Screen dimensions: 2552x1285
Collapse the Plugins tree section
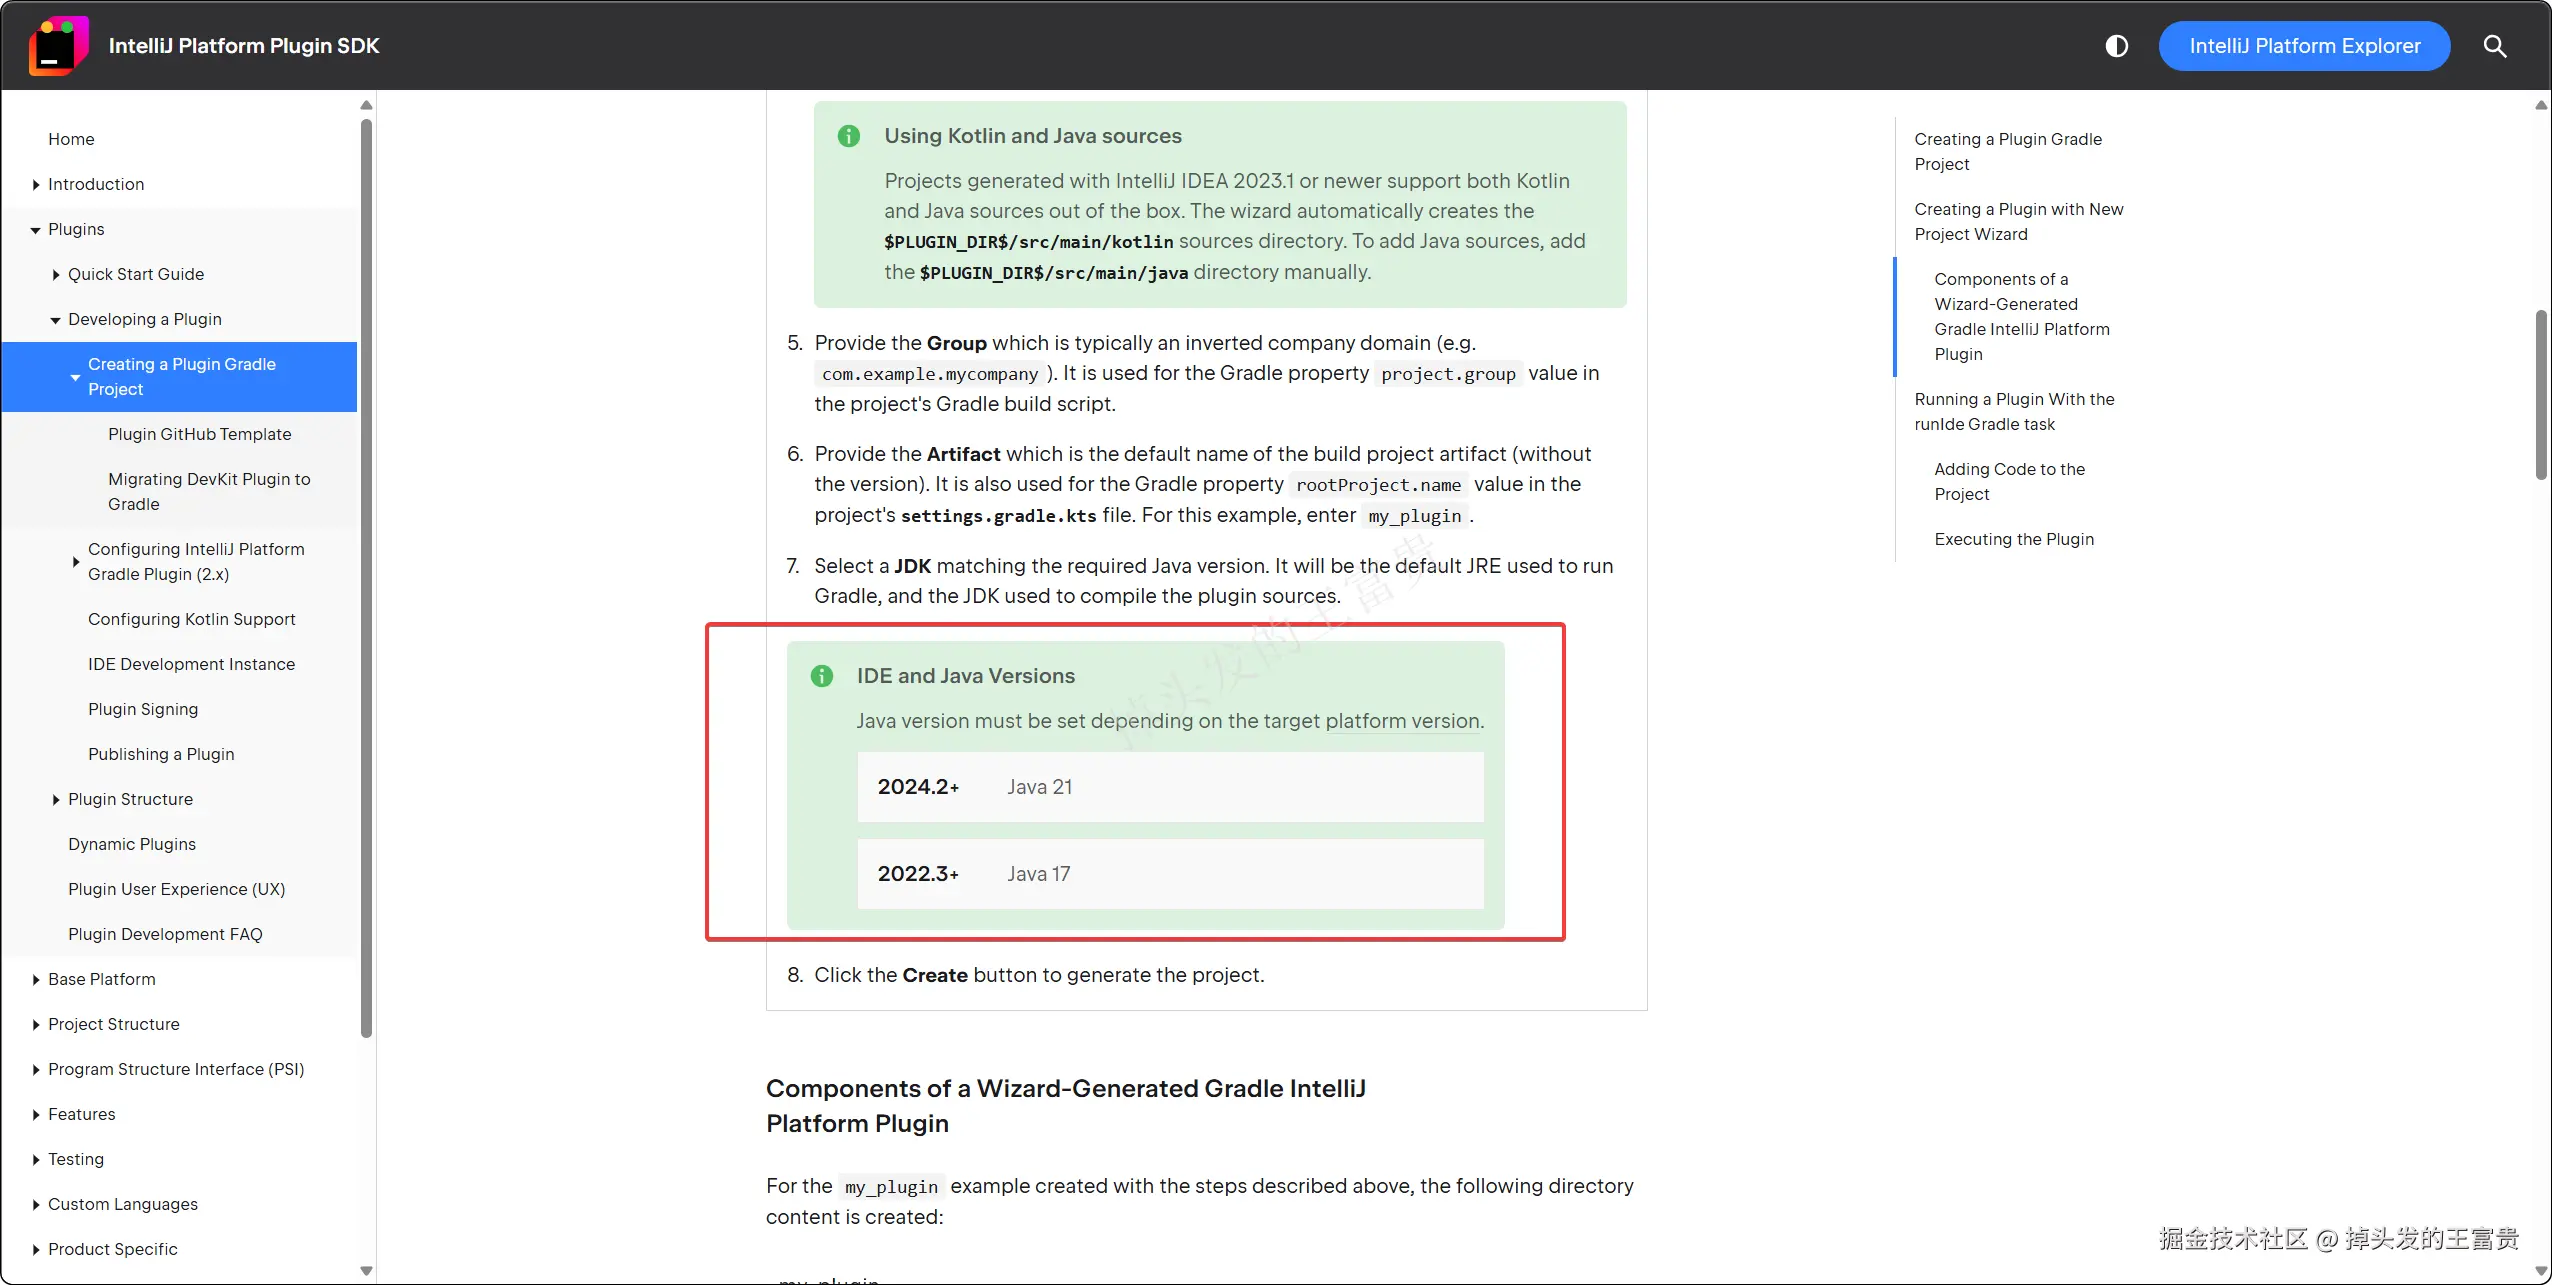(36, 230)
